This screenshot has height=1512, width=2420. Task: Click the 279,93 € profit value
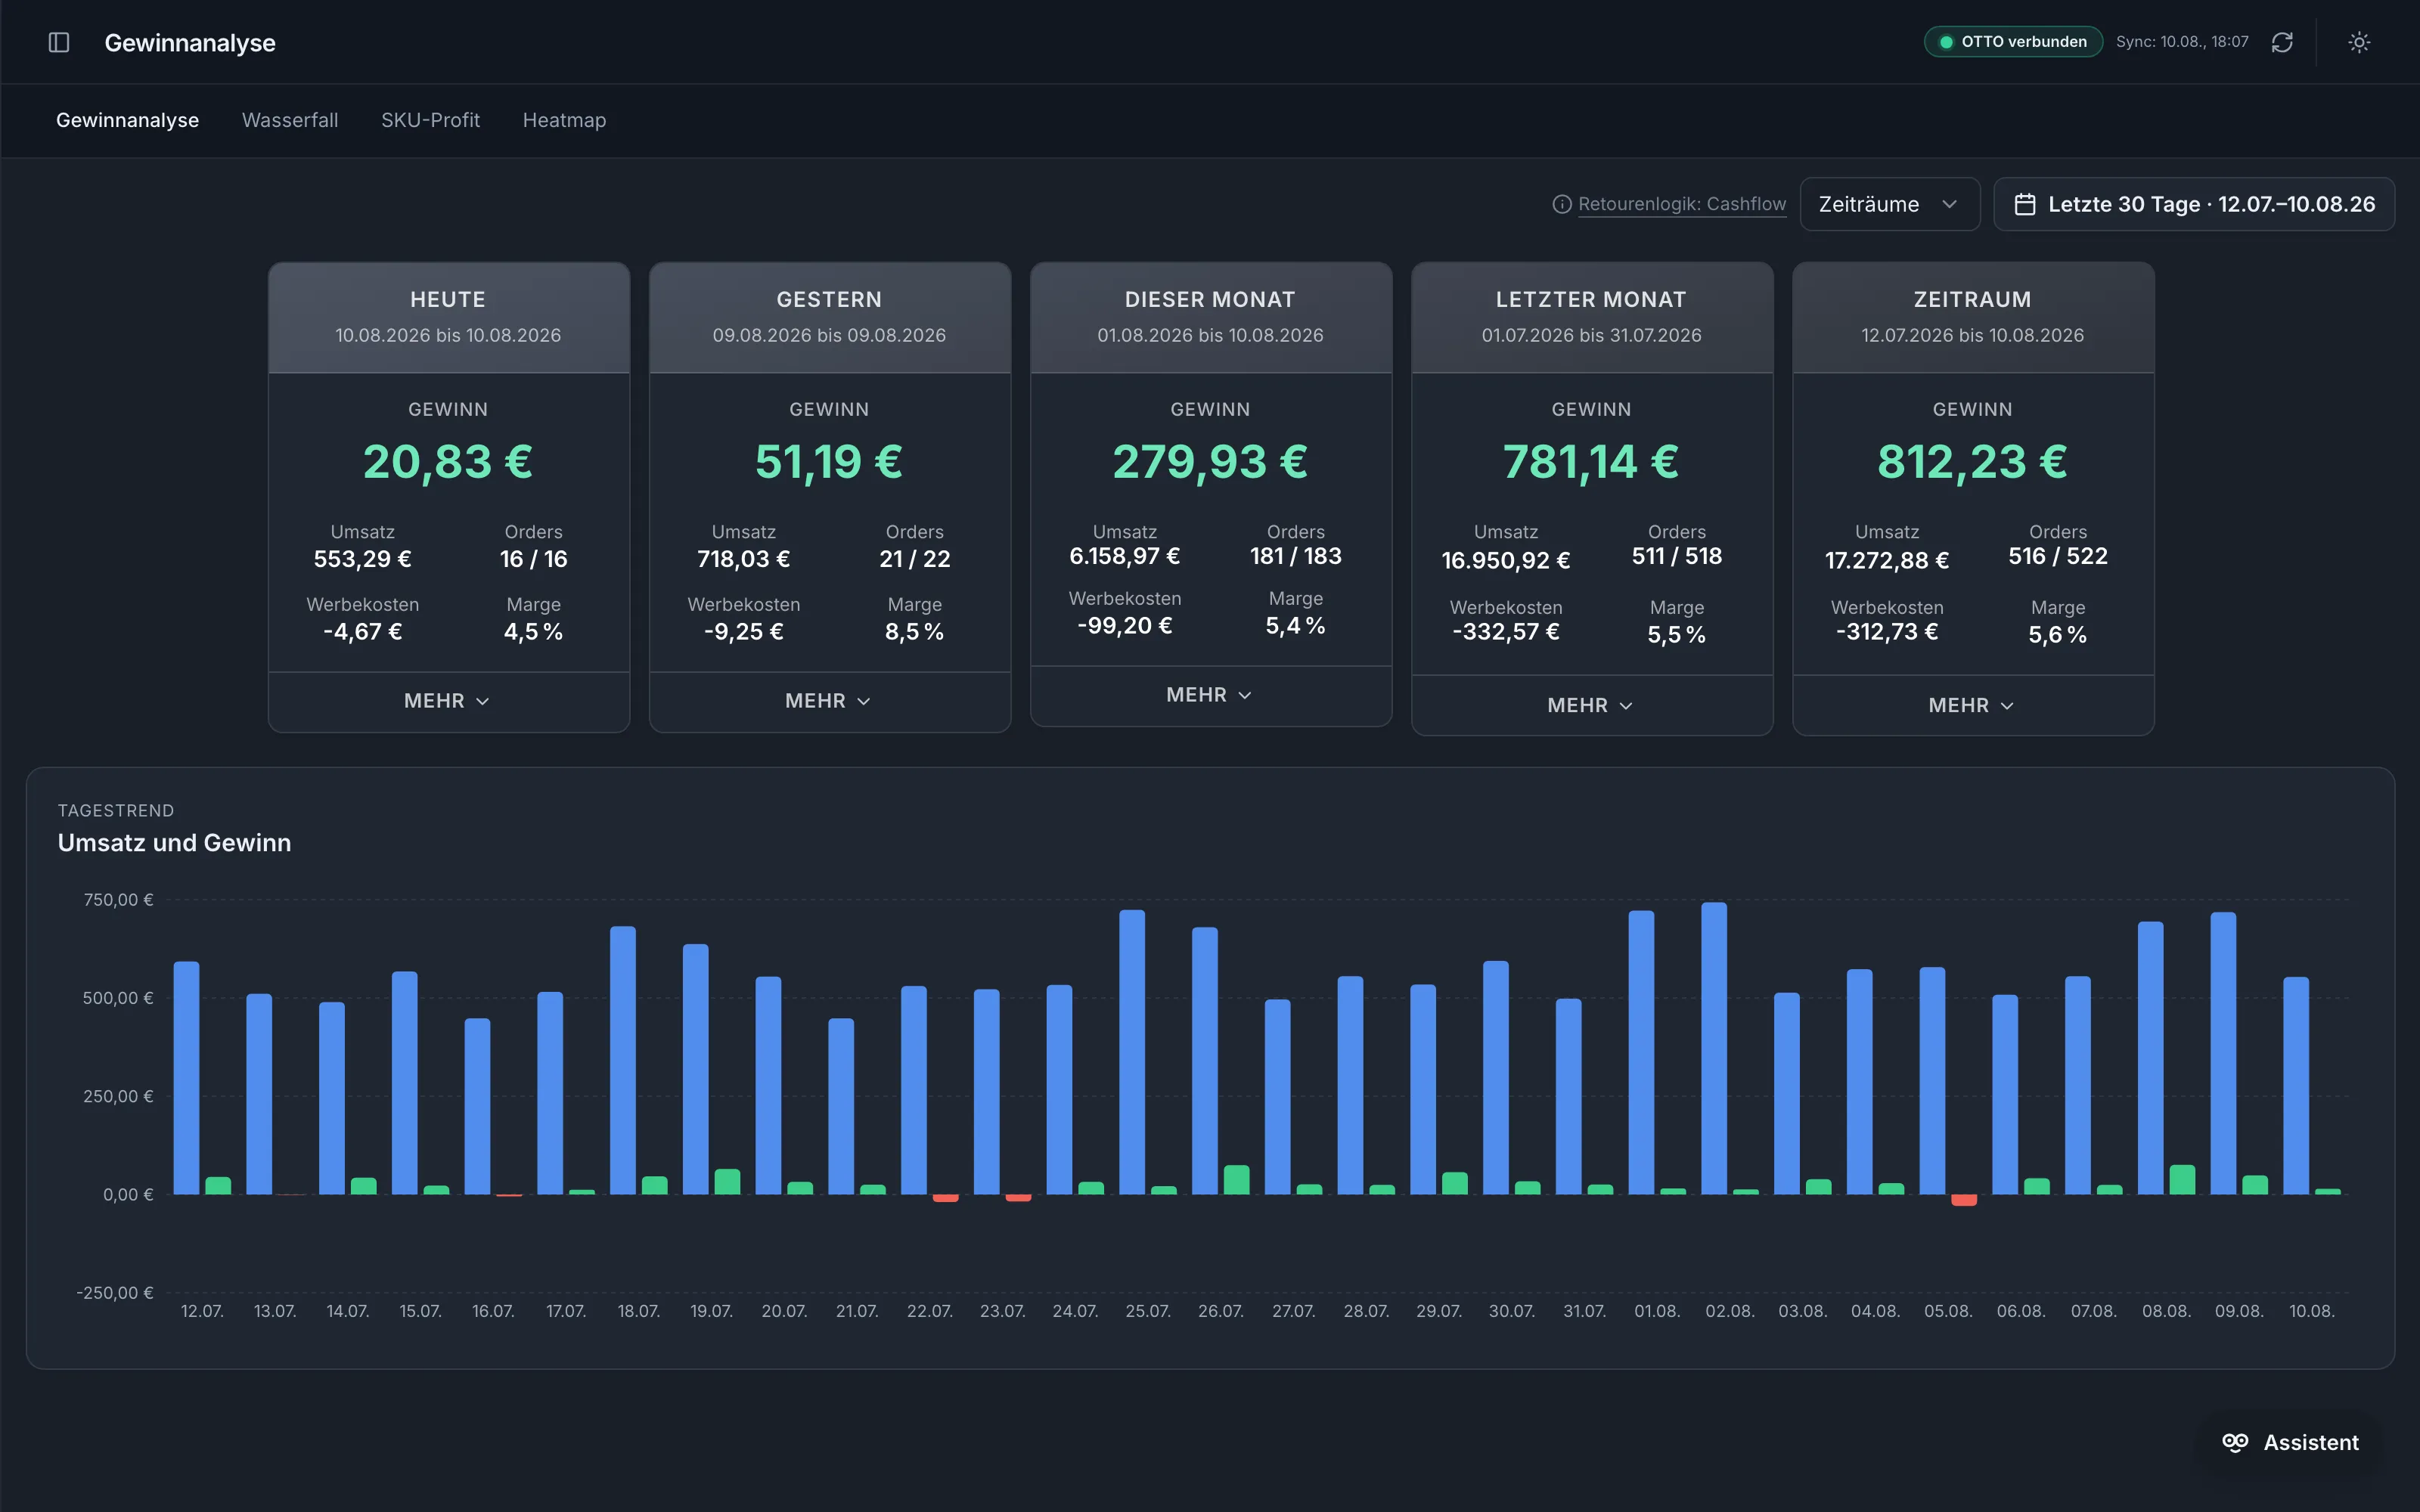pyautogui.click(x=1210, y=462)
